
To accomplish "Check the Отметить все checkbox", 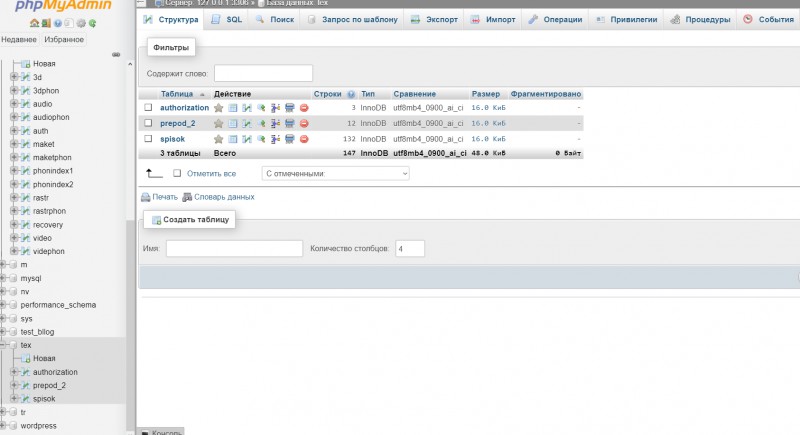I will [x=177, y=173].
